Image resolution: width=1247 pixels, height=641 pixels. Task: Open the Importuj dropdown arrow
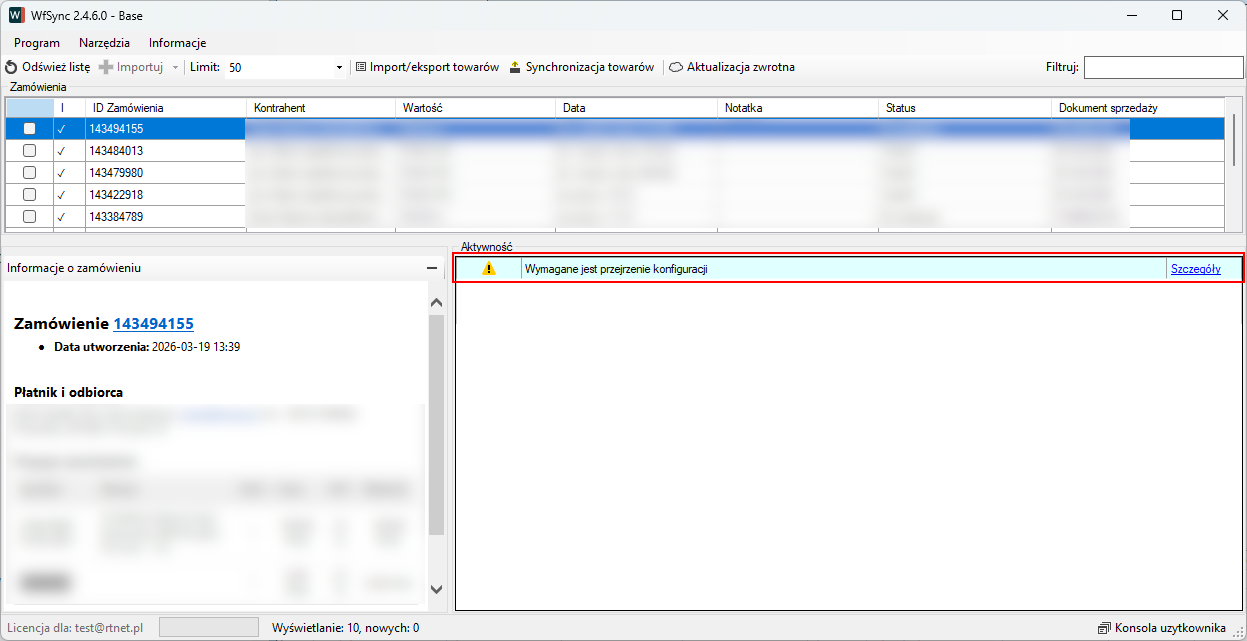click(x=175, y=68)
